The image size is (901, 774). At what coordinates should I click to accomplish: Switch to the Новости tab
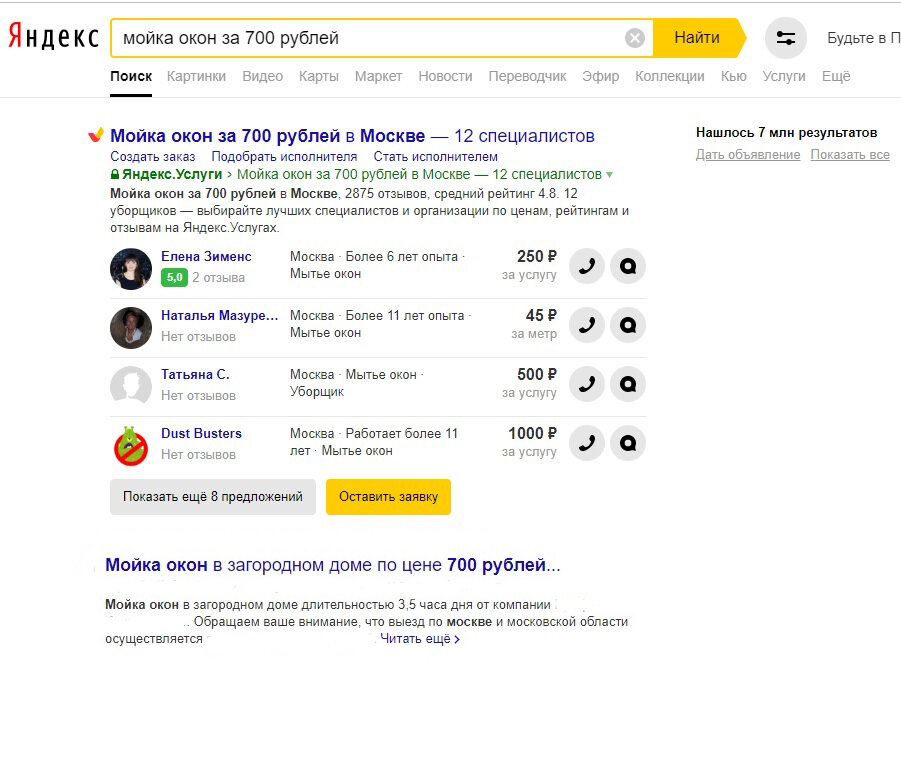coord(445,76)
